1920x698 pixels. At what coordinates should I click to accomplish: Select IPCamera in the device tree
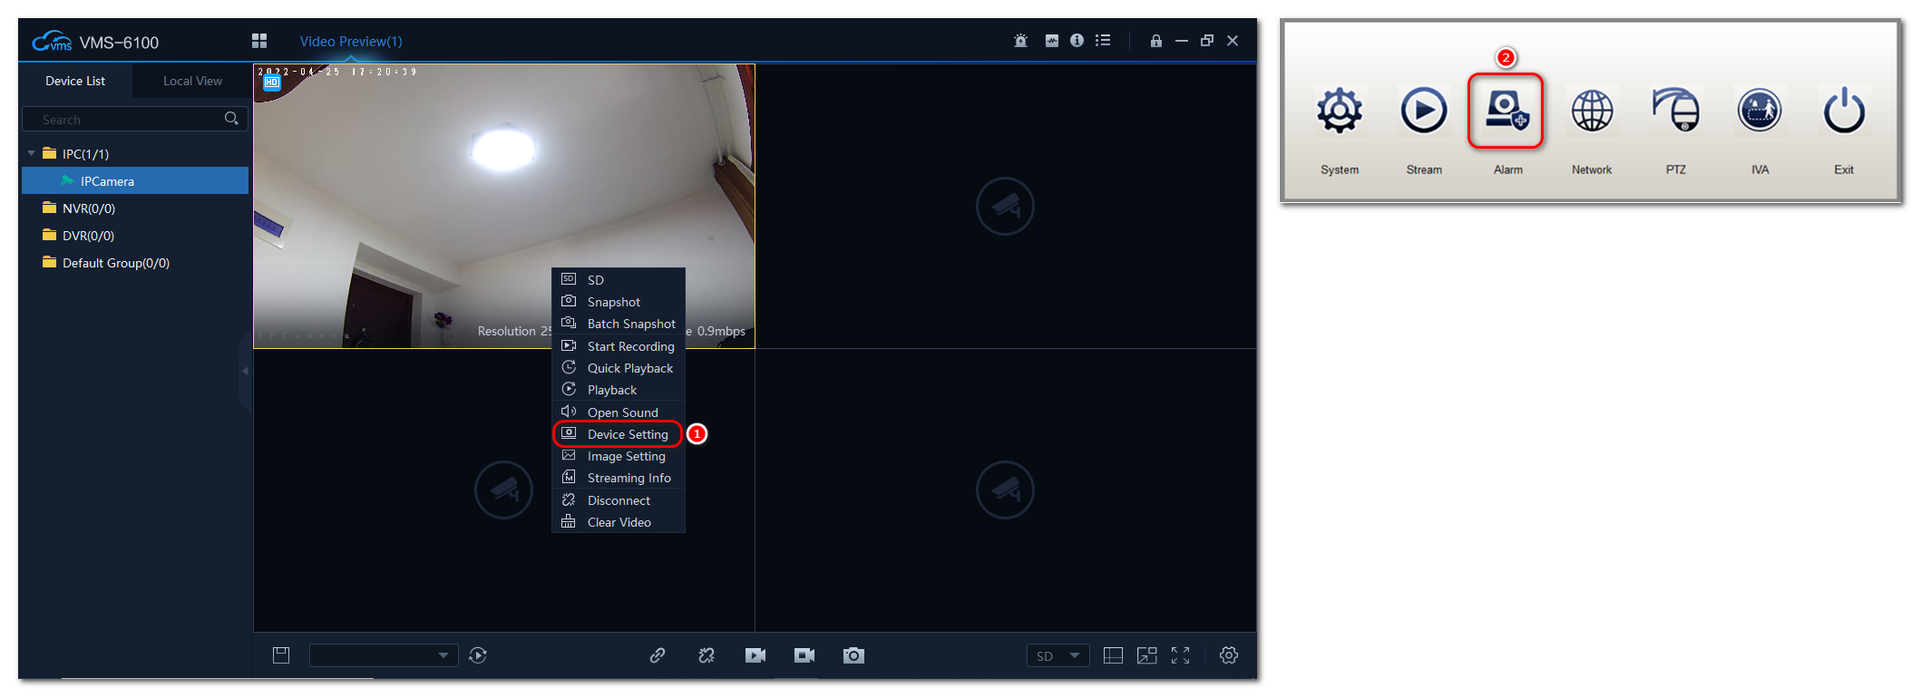point(107,181)
